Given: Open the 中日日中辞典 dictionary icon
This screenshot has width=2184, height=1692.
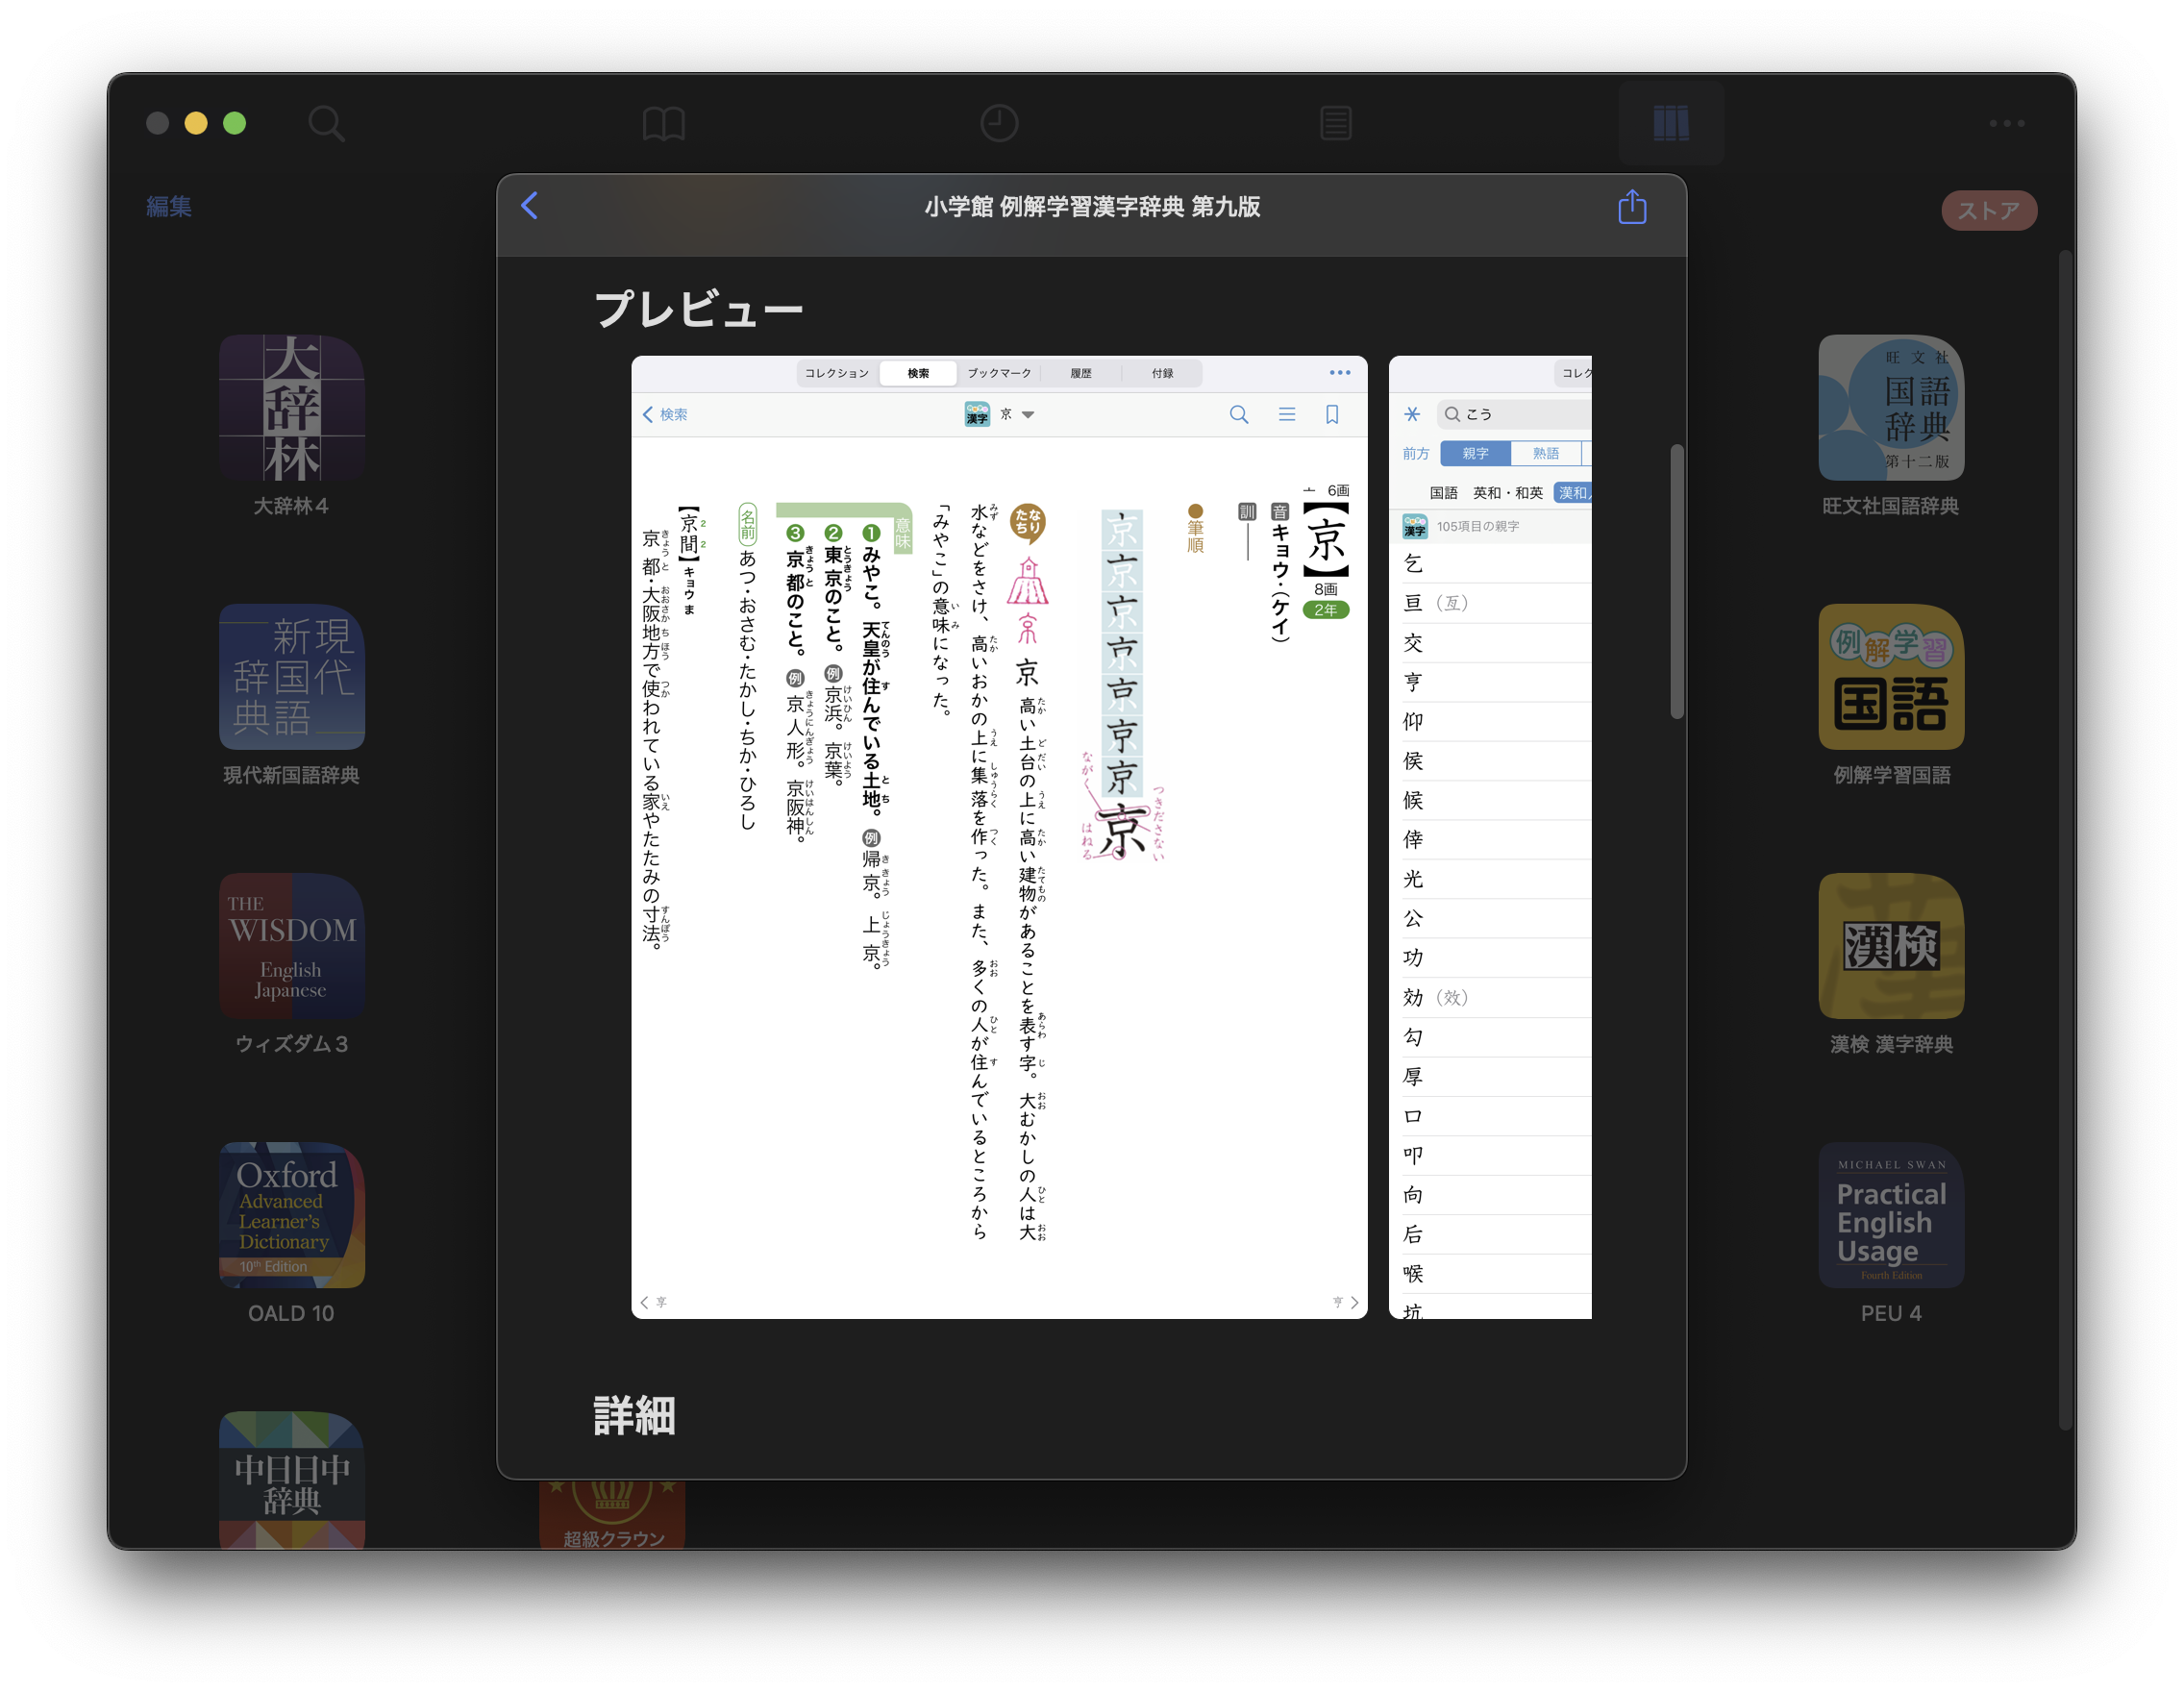Looking at the screenshot, I should point(291,1480).
